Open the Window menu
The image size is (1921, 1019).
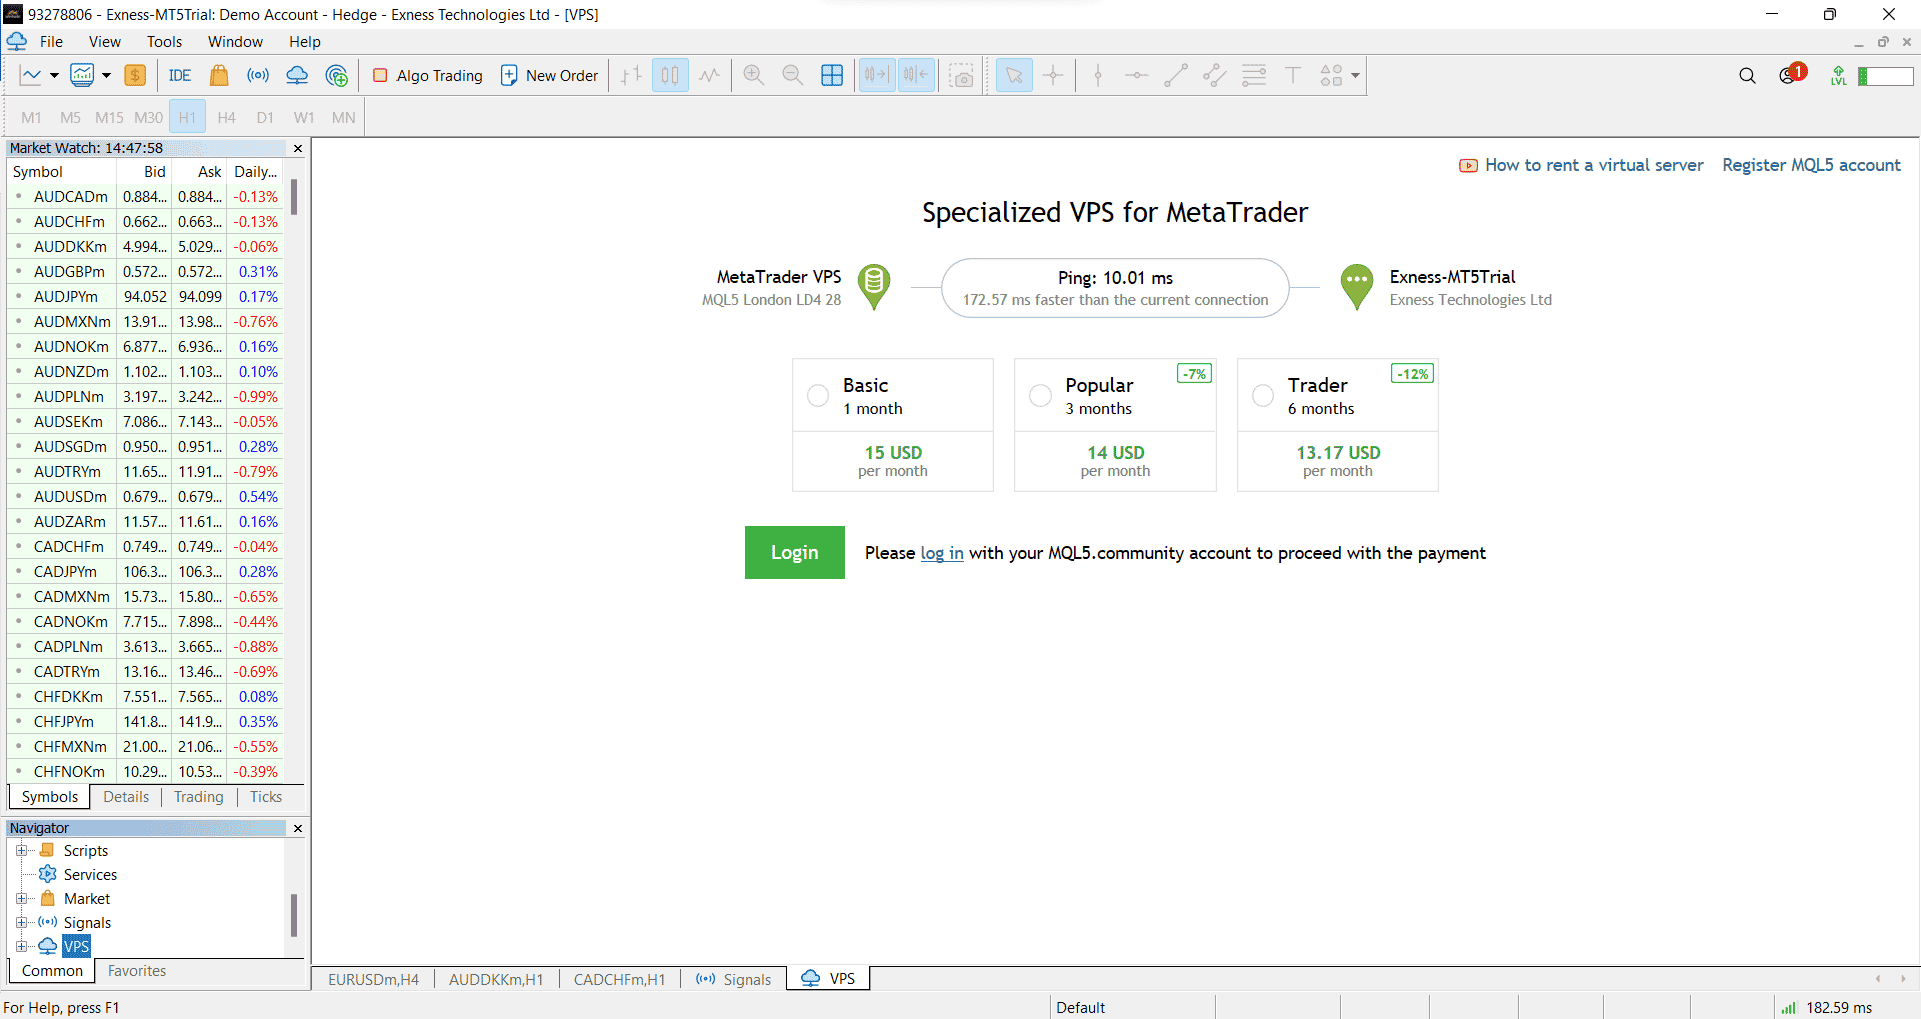pyautogui.click(x=235, y=41)
